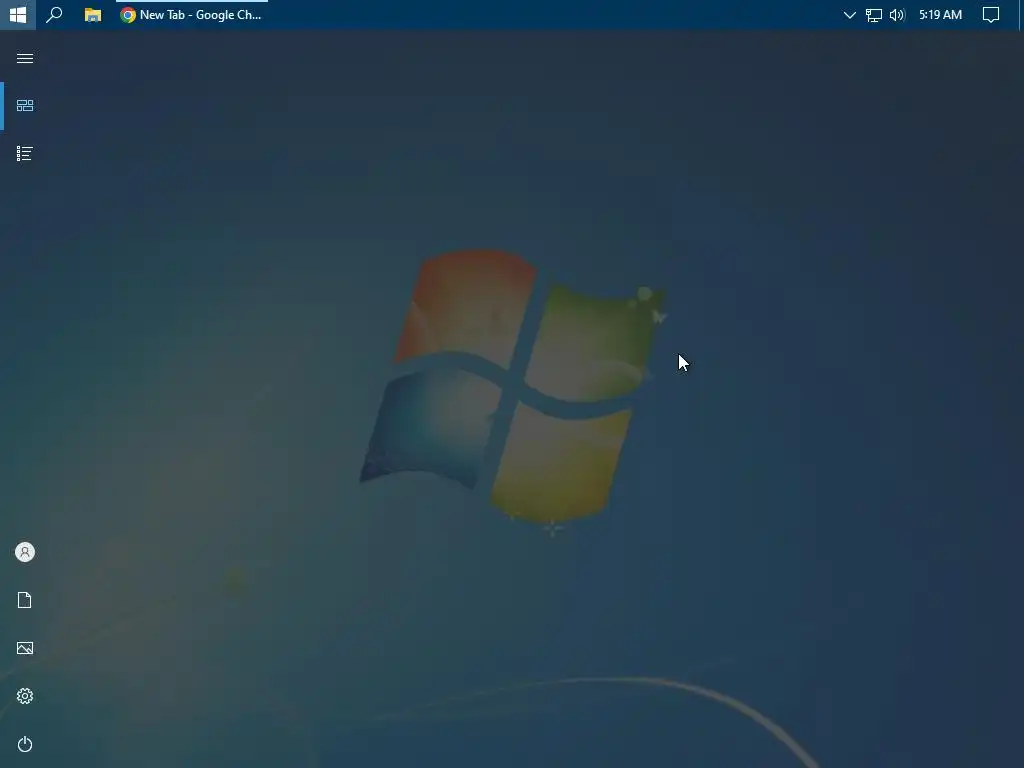Open the Action Center notifications icon
The height and width of the screenshot is (768, 1024).
(991, 14)
